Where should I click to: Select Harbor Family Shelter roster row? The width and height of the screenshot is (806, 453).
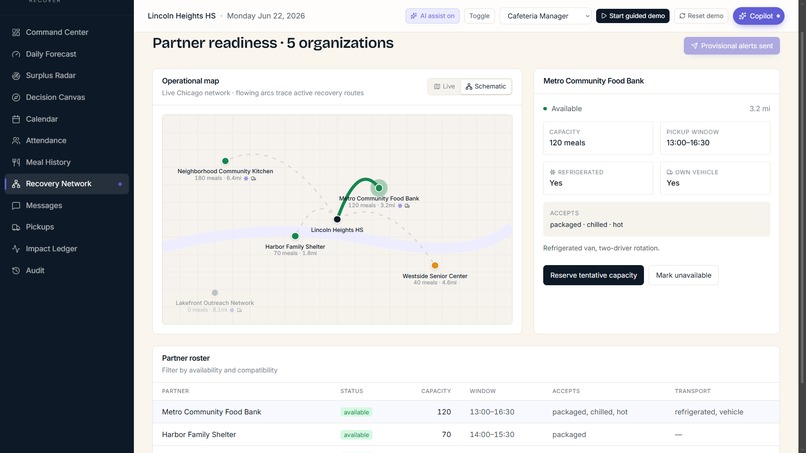click(x=466, y=434)
